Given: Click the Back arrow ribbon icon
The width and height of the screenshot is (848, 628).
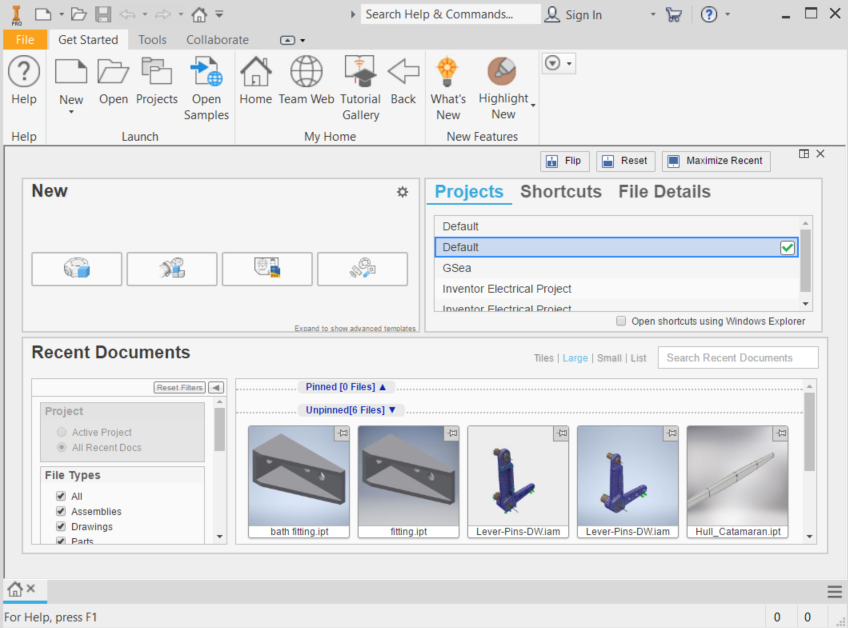Looking at the screenshot, I should point(403,71).
